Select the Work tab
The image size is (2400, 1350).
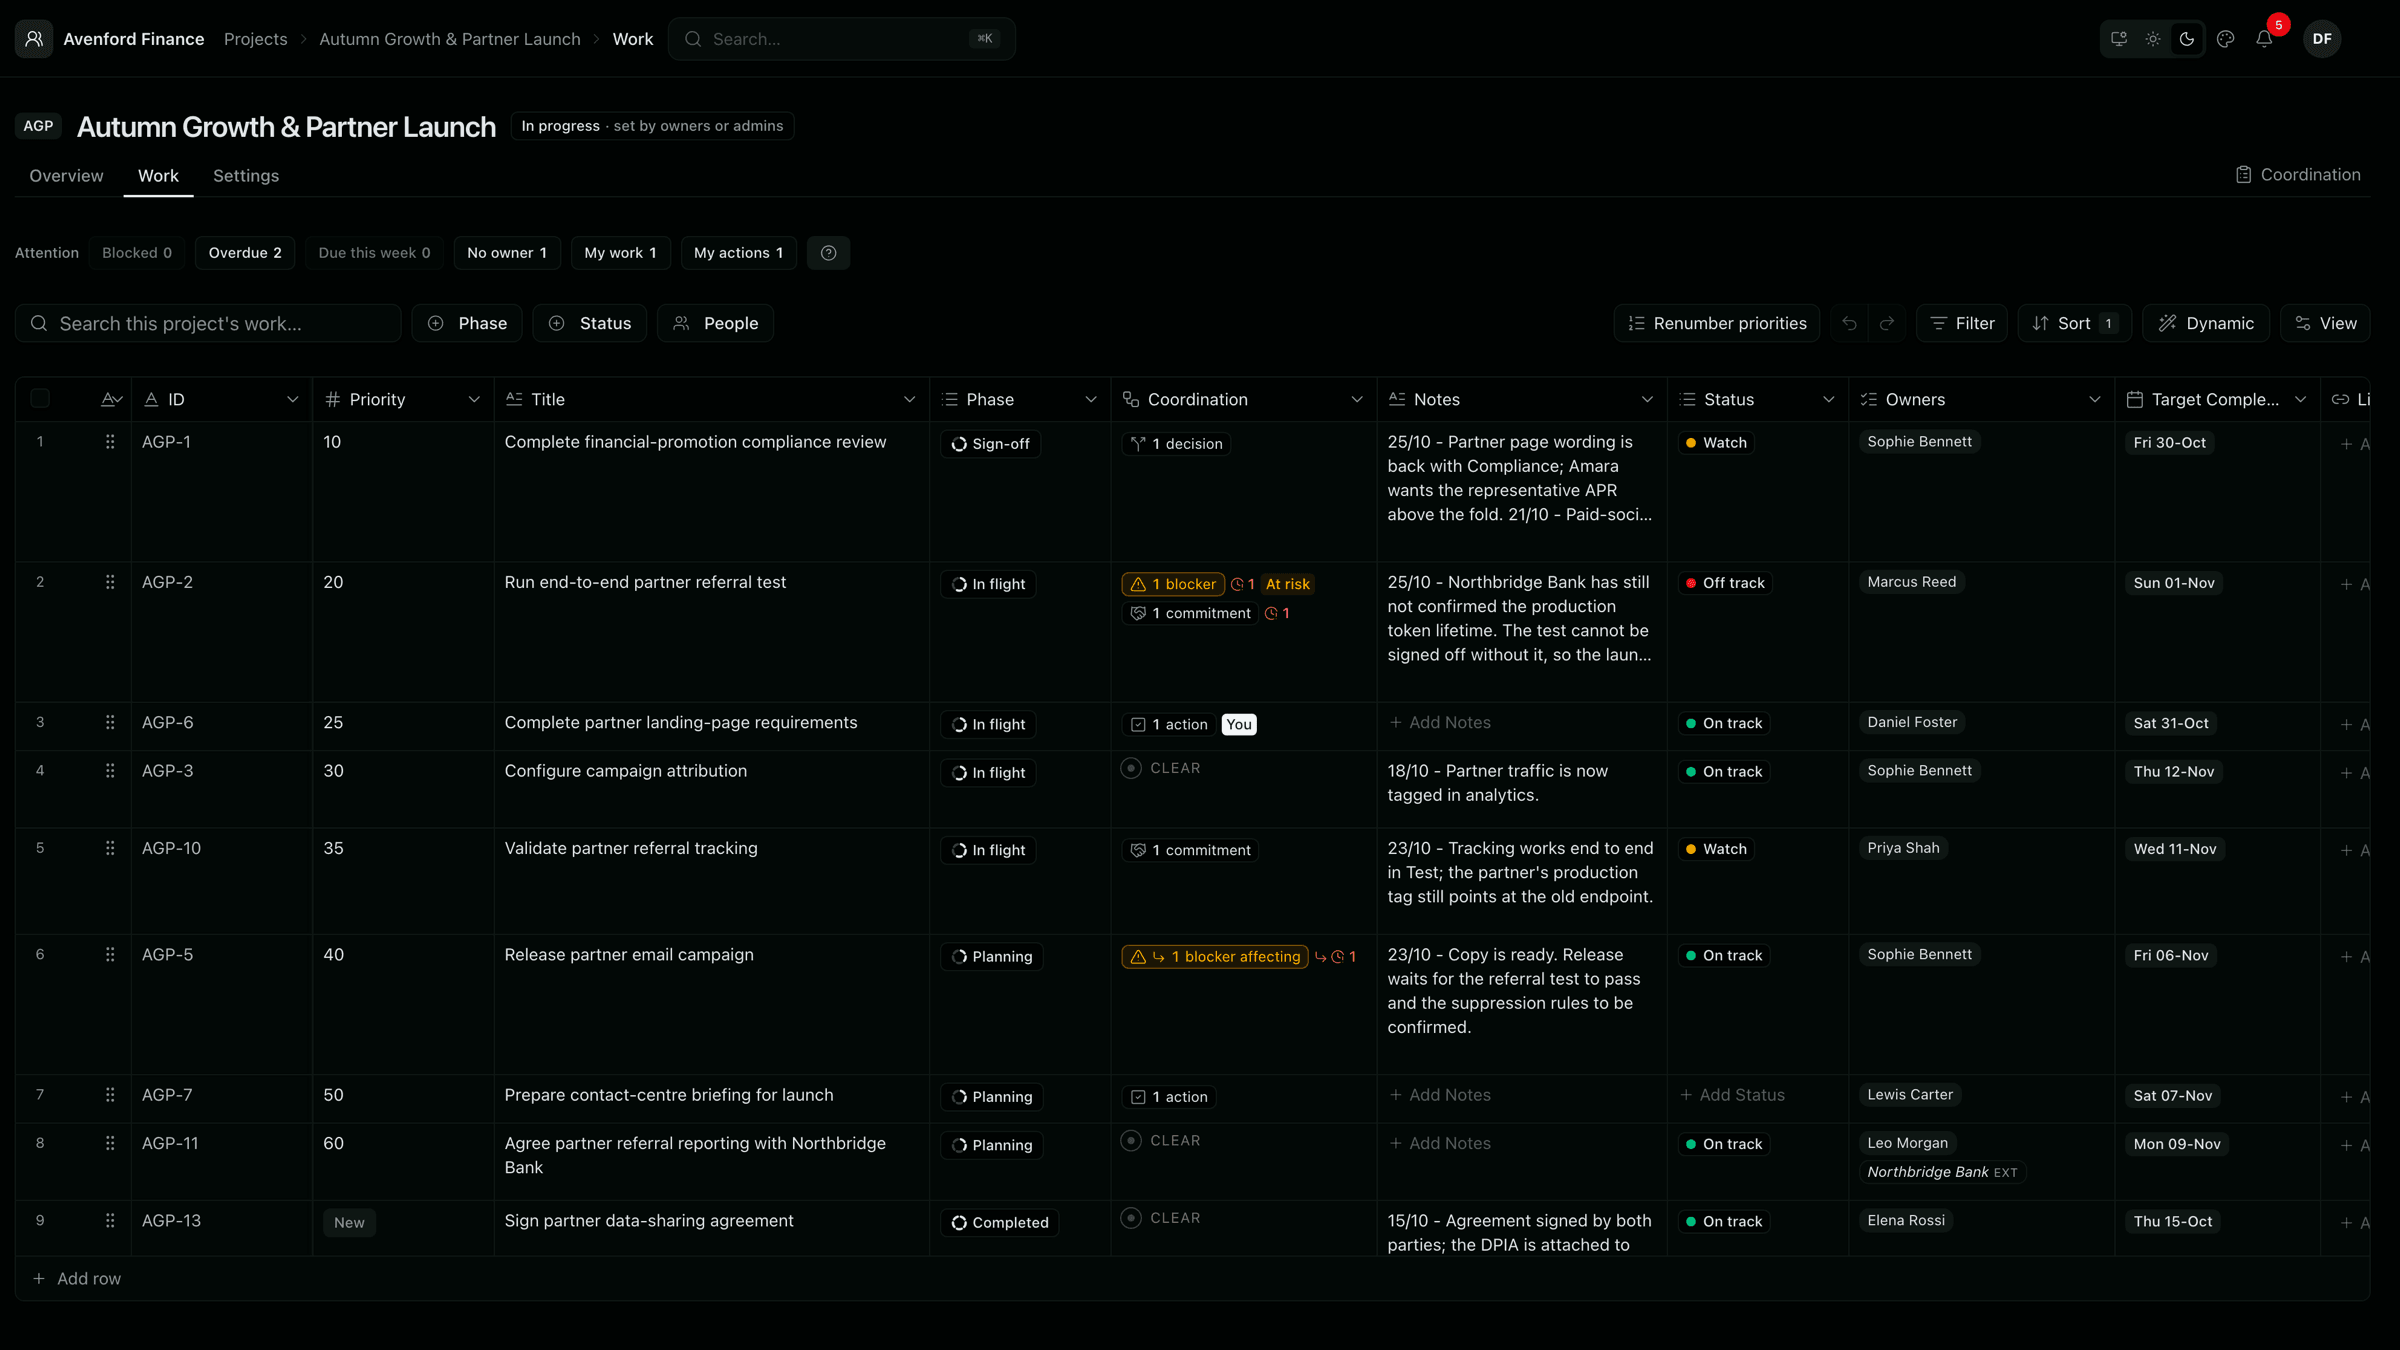point(158,176)
